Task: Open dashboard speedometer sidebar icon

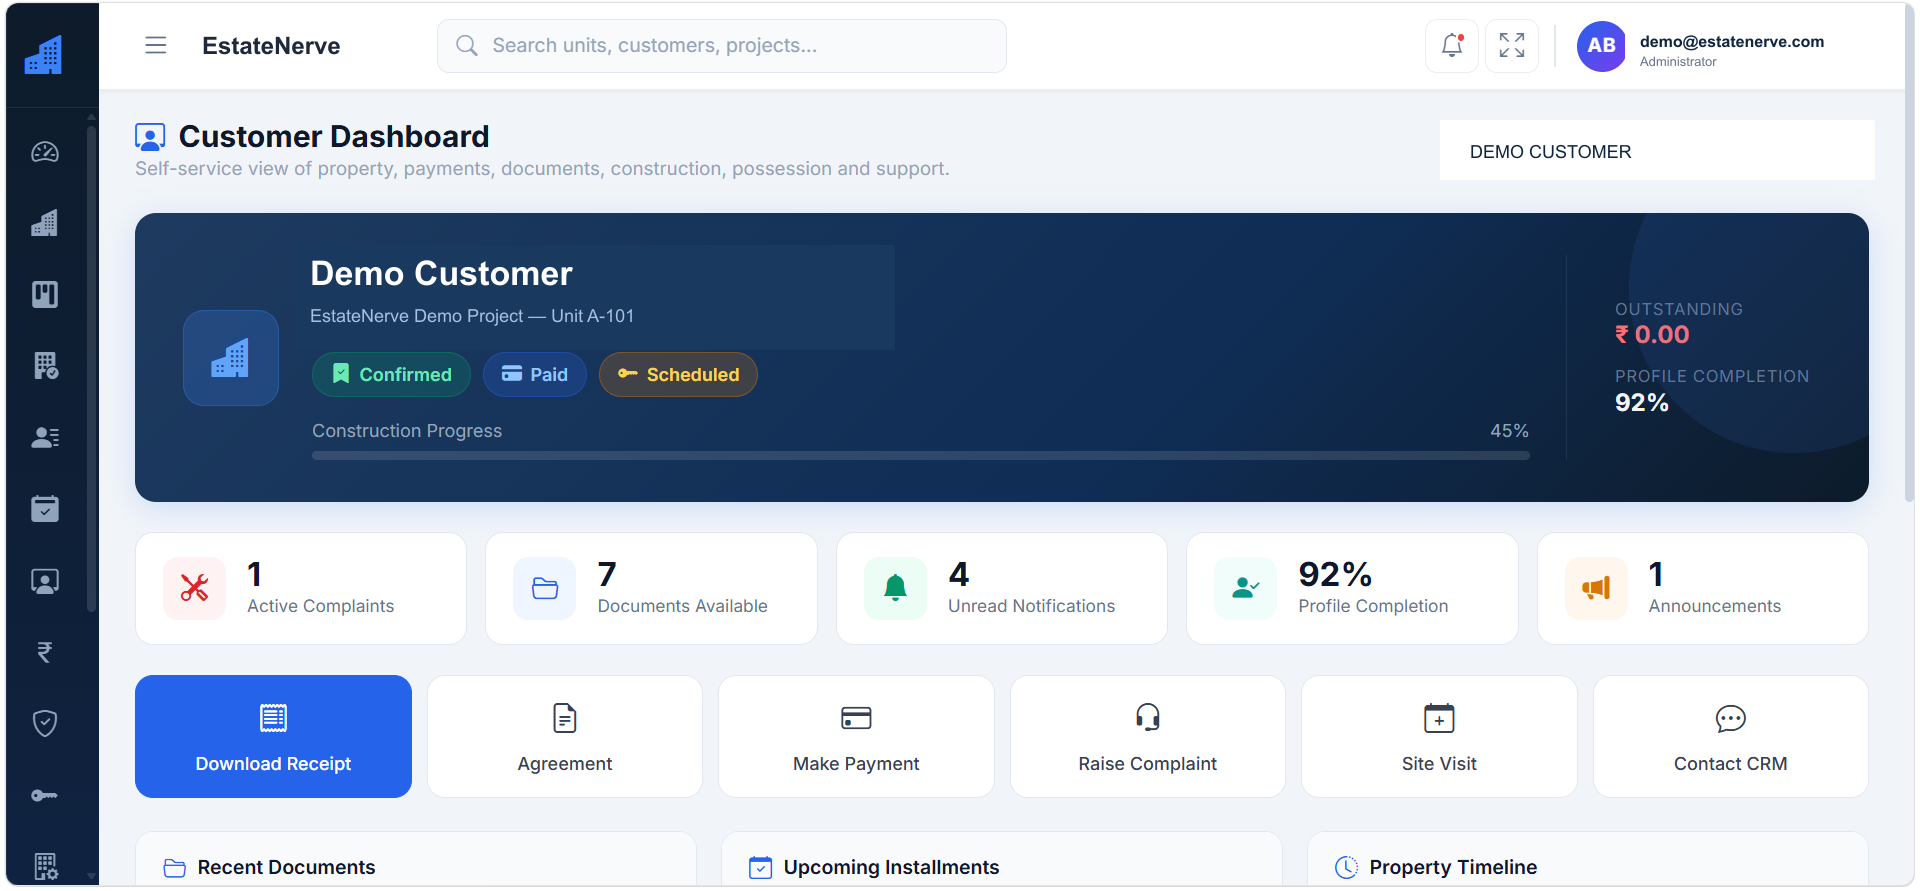Action: (45, 152)
